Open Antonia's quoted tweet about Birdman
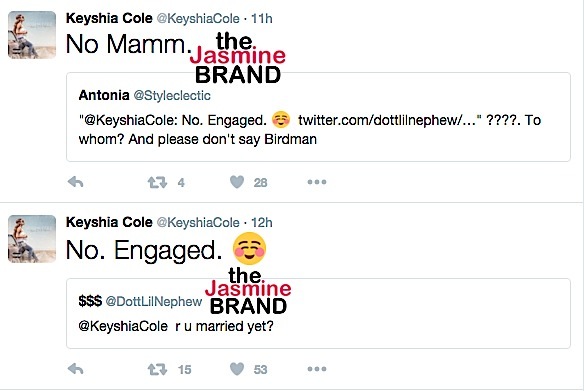This screenshot has width=584, height=391. click(318, 117)
